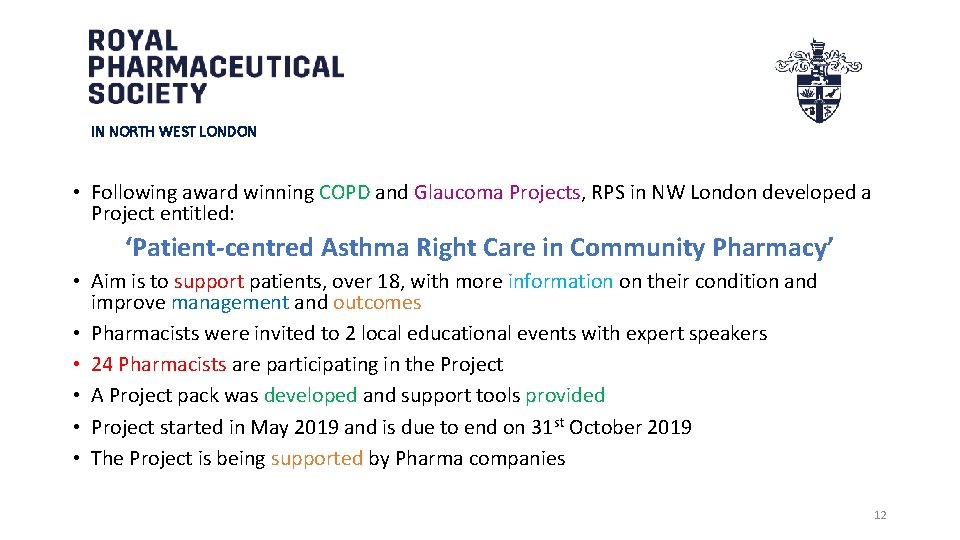Click the green word 'provided'
960x540 pixels.
click(x=565, y=395)
